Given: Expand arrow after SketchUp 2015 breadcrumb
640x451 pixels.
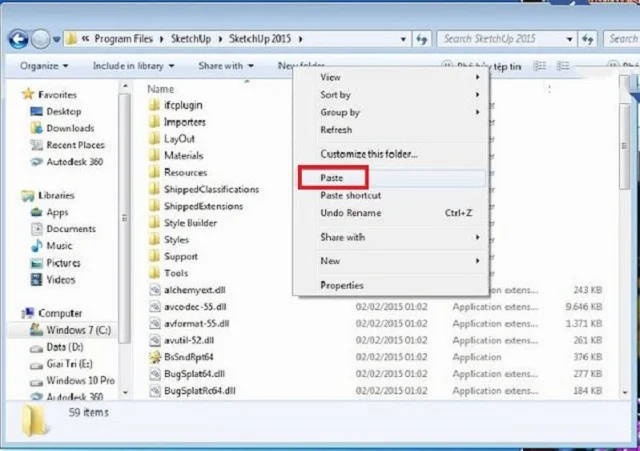Looking at the screenshot, I should [301, 39].
